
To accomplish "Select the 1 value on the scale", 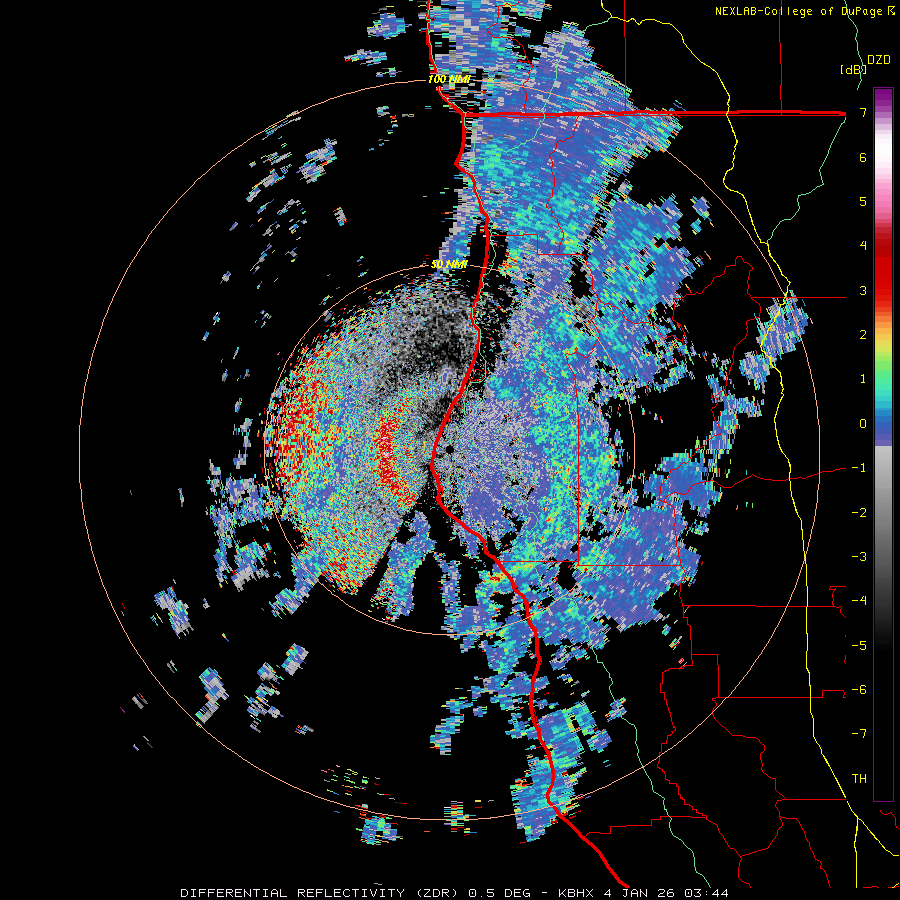I will tap(863, 379).
